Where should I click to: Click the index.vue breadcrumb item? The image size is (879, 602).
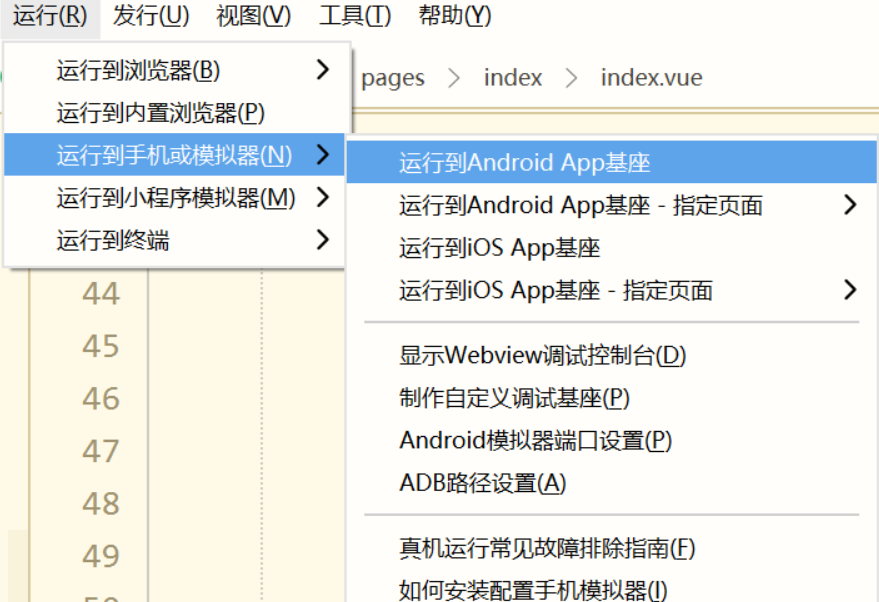tap(651, 78)
